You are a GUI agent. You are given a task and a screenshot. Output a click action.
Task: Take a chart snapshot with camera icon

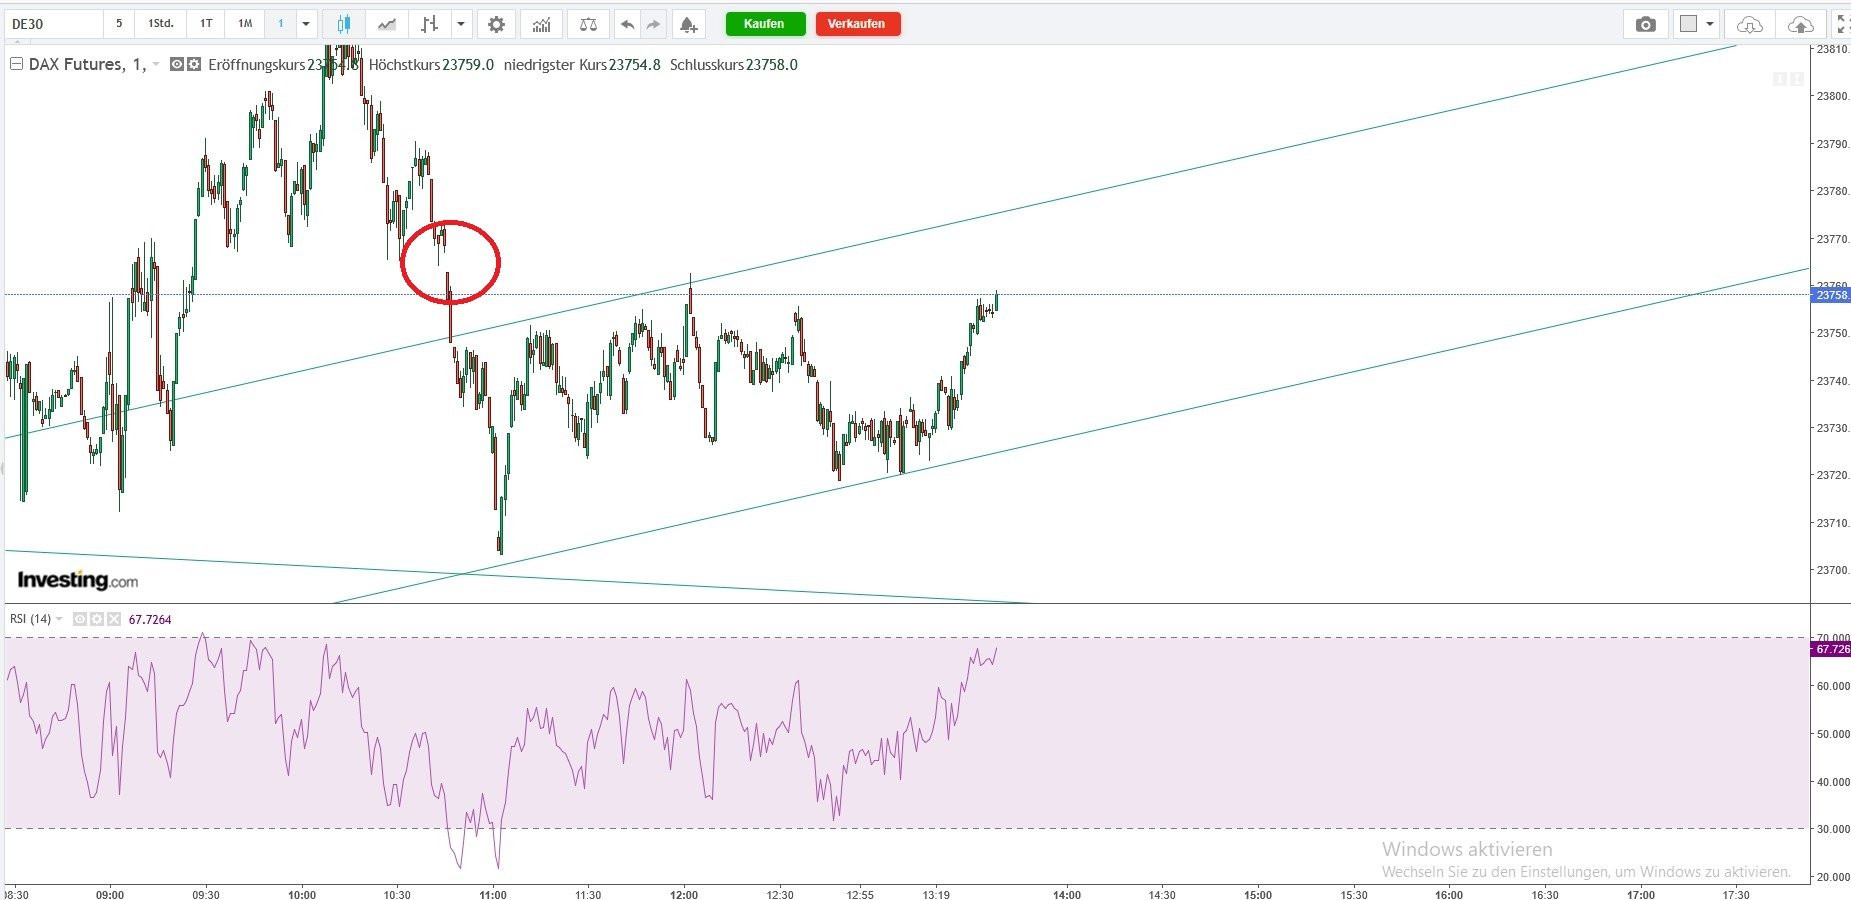tap(1645, 24)
